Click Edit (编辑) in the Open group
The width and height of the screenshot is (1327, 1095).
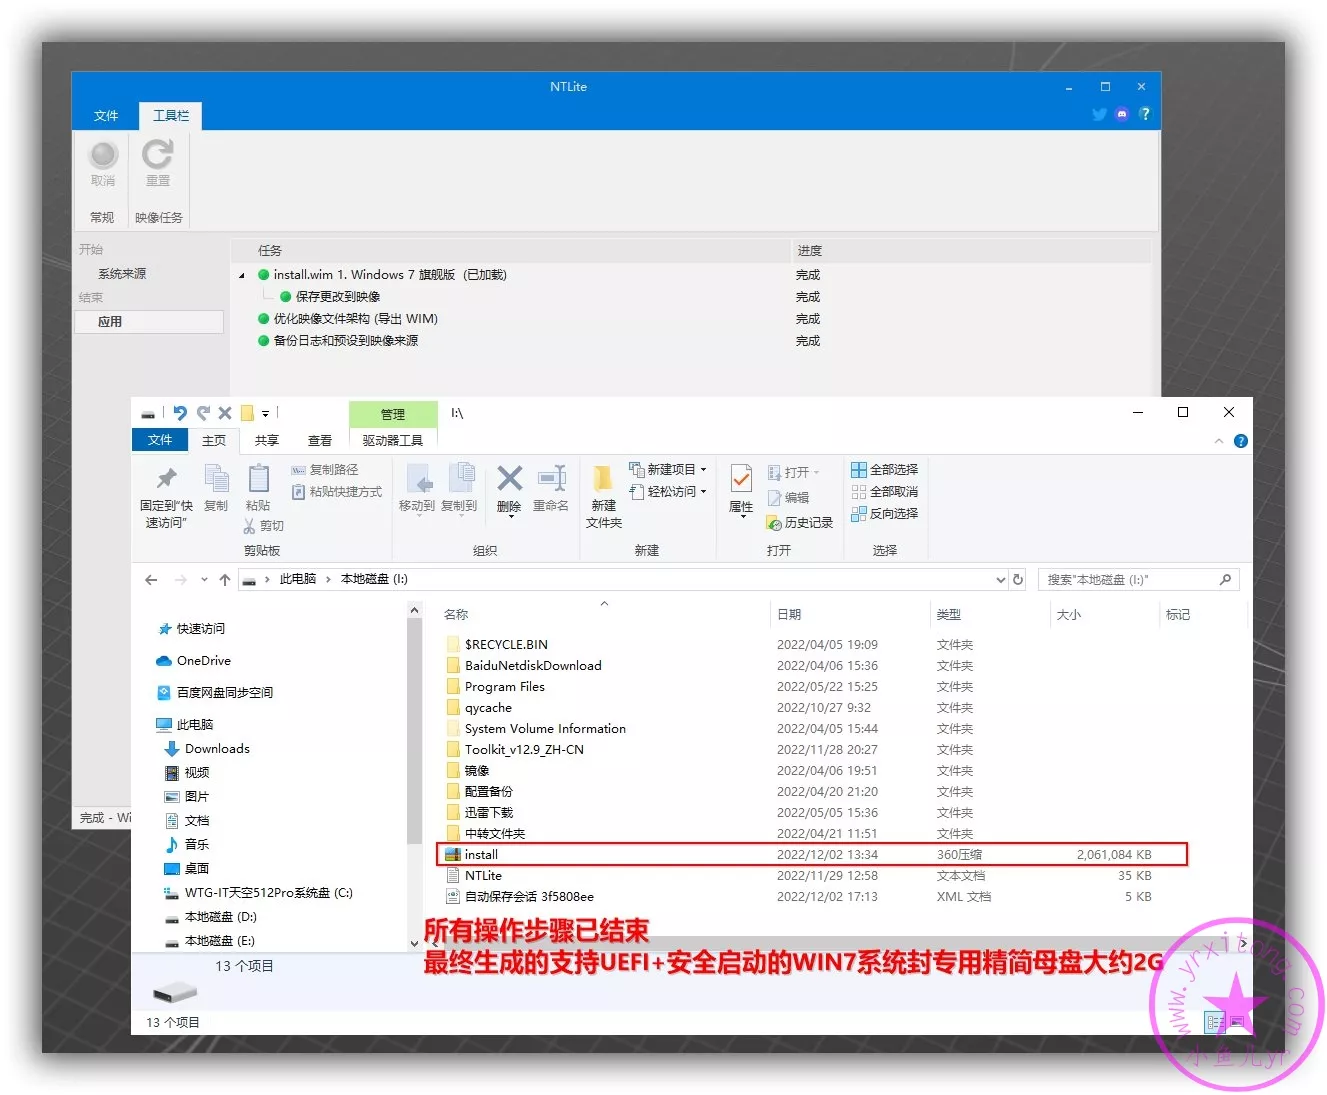click(x=788, y=498)
